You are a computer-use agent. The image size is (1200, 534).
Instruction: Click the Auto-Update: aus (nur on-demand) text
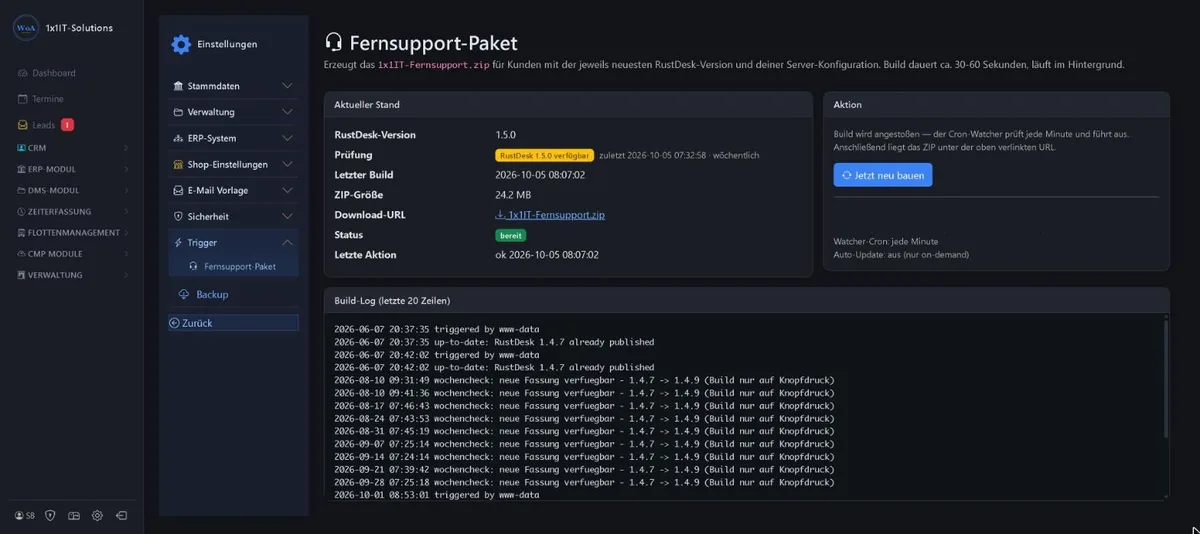tap(901, 255)
